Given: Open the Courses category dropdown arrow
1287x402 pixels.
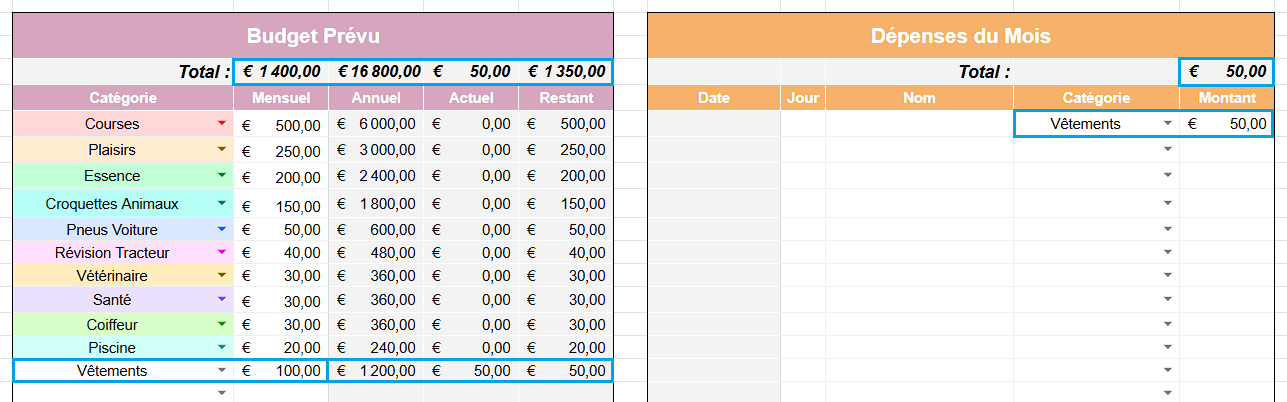Looking at the screenshot, I should 222,123.
